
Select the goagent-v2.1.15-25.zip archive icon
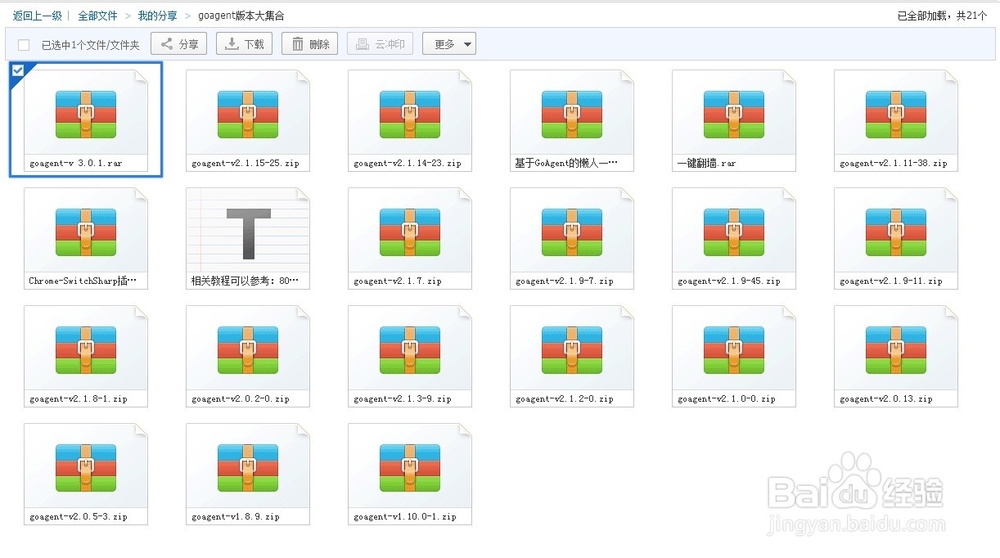[247, 115]
